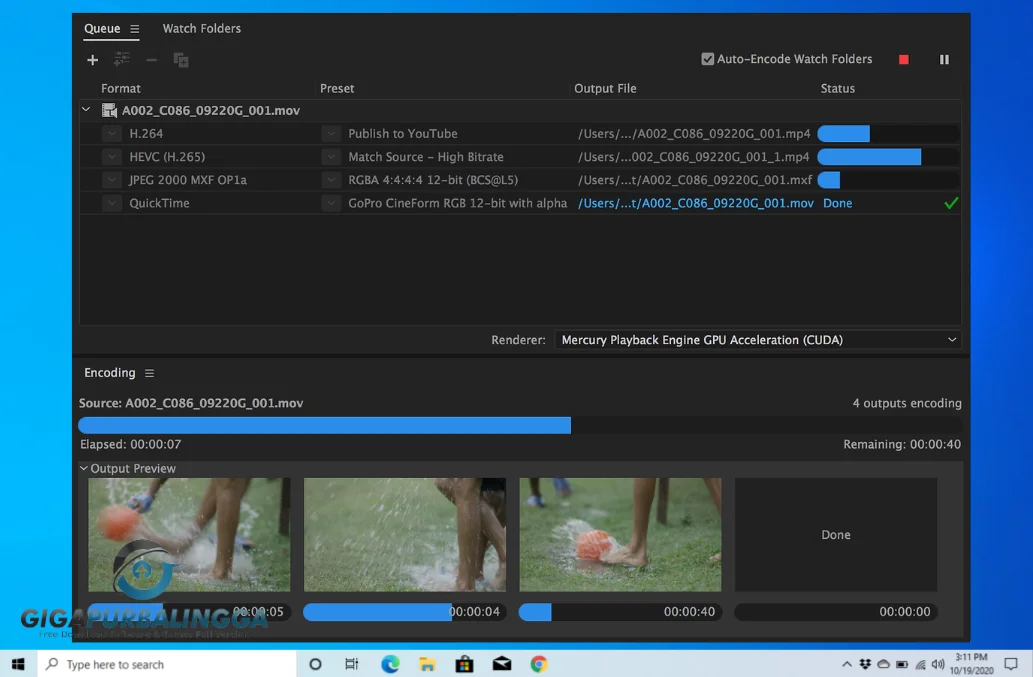Click the Output File column header
This screenshot has width=1033, height=677.
tap(605, 88)
